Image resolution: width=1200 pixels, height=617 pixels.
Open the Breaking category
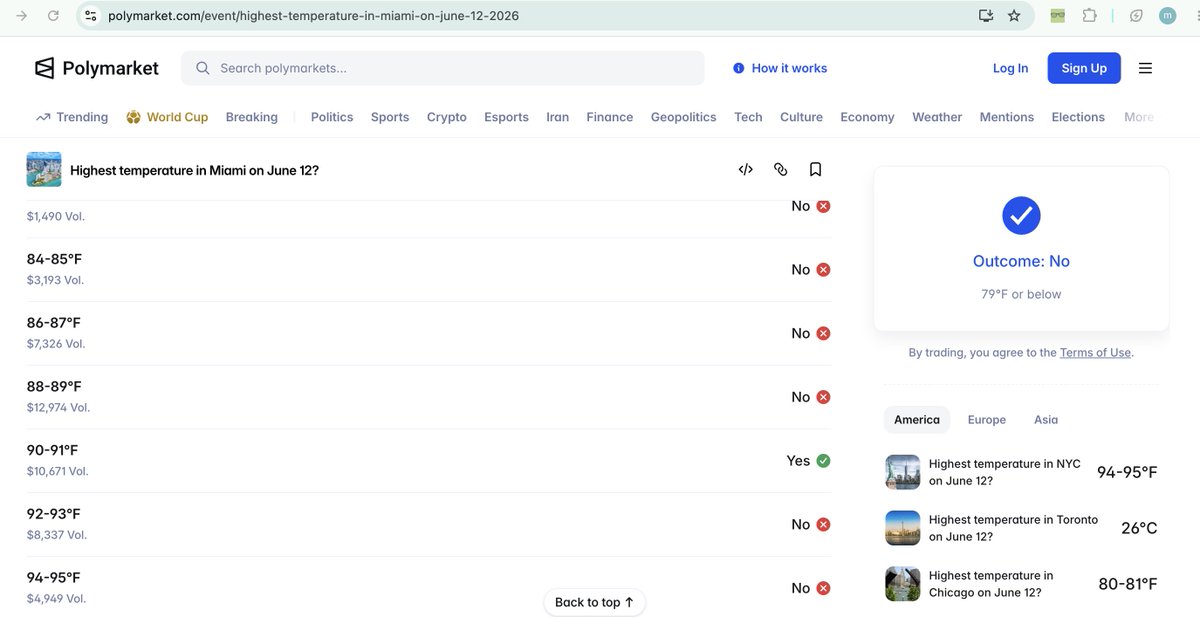pos(252,117)
